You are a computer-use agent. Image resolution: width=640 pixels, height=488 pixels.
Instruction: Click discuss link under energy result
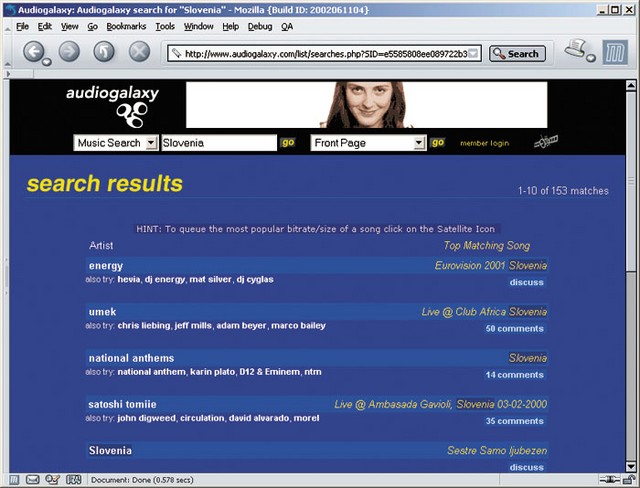tap(527, 282)
